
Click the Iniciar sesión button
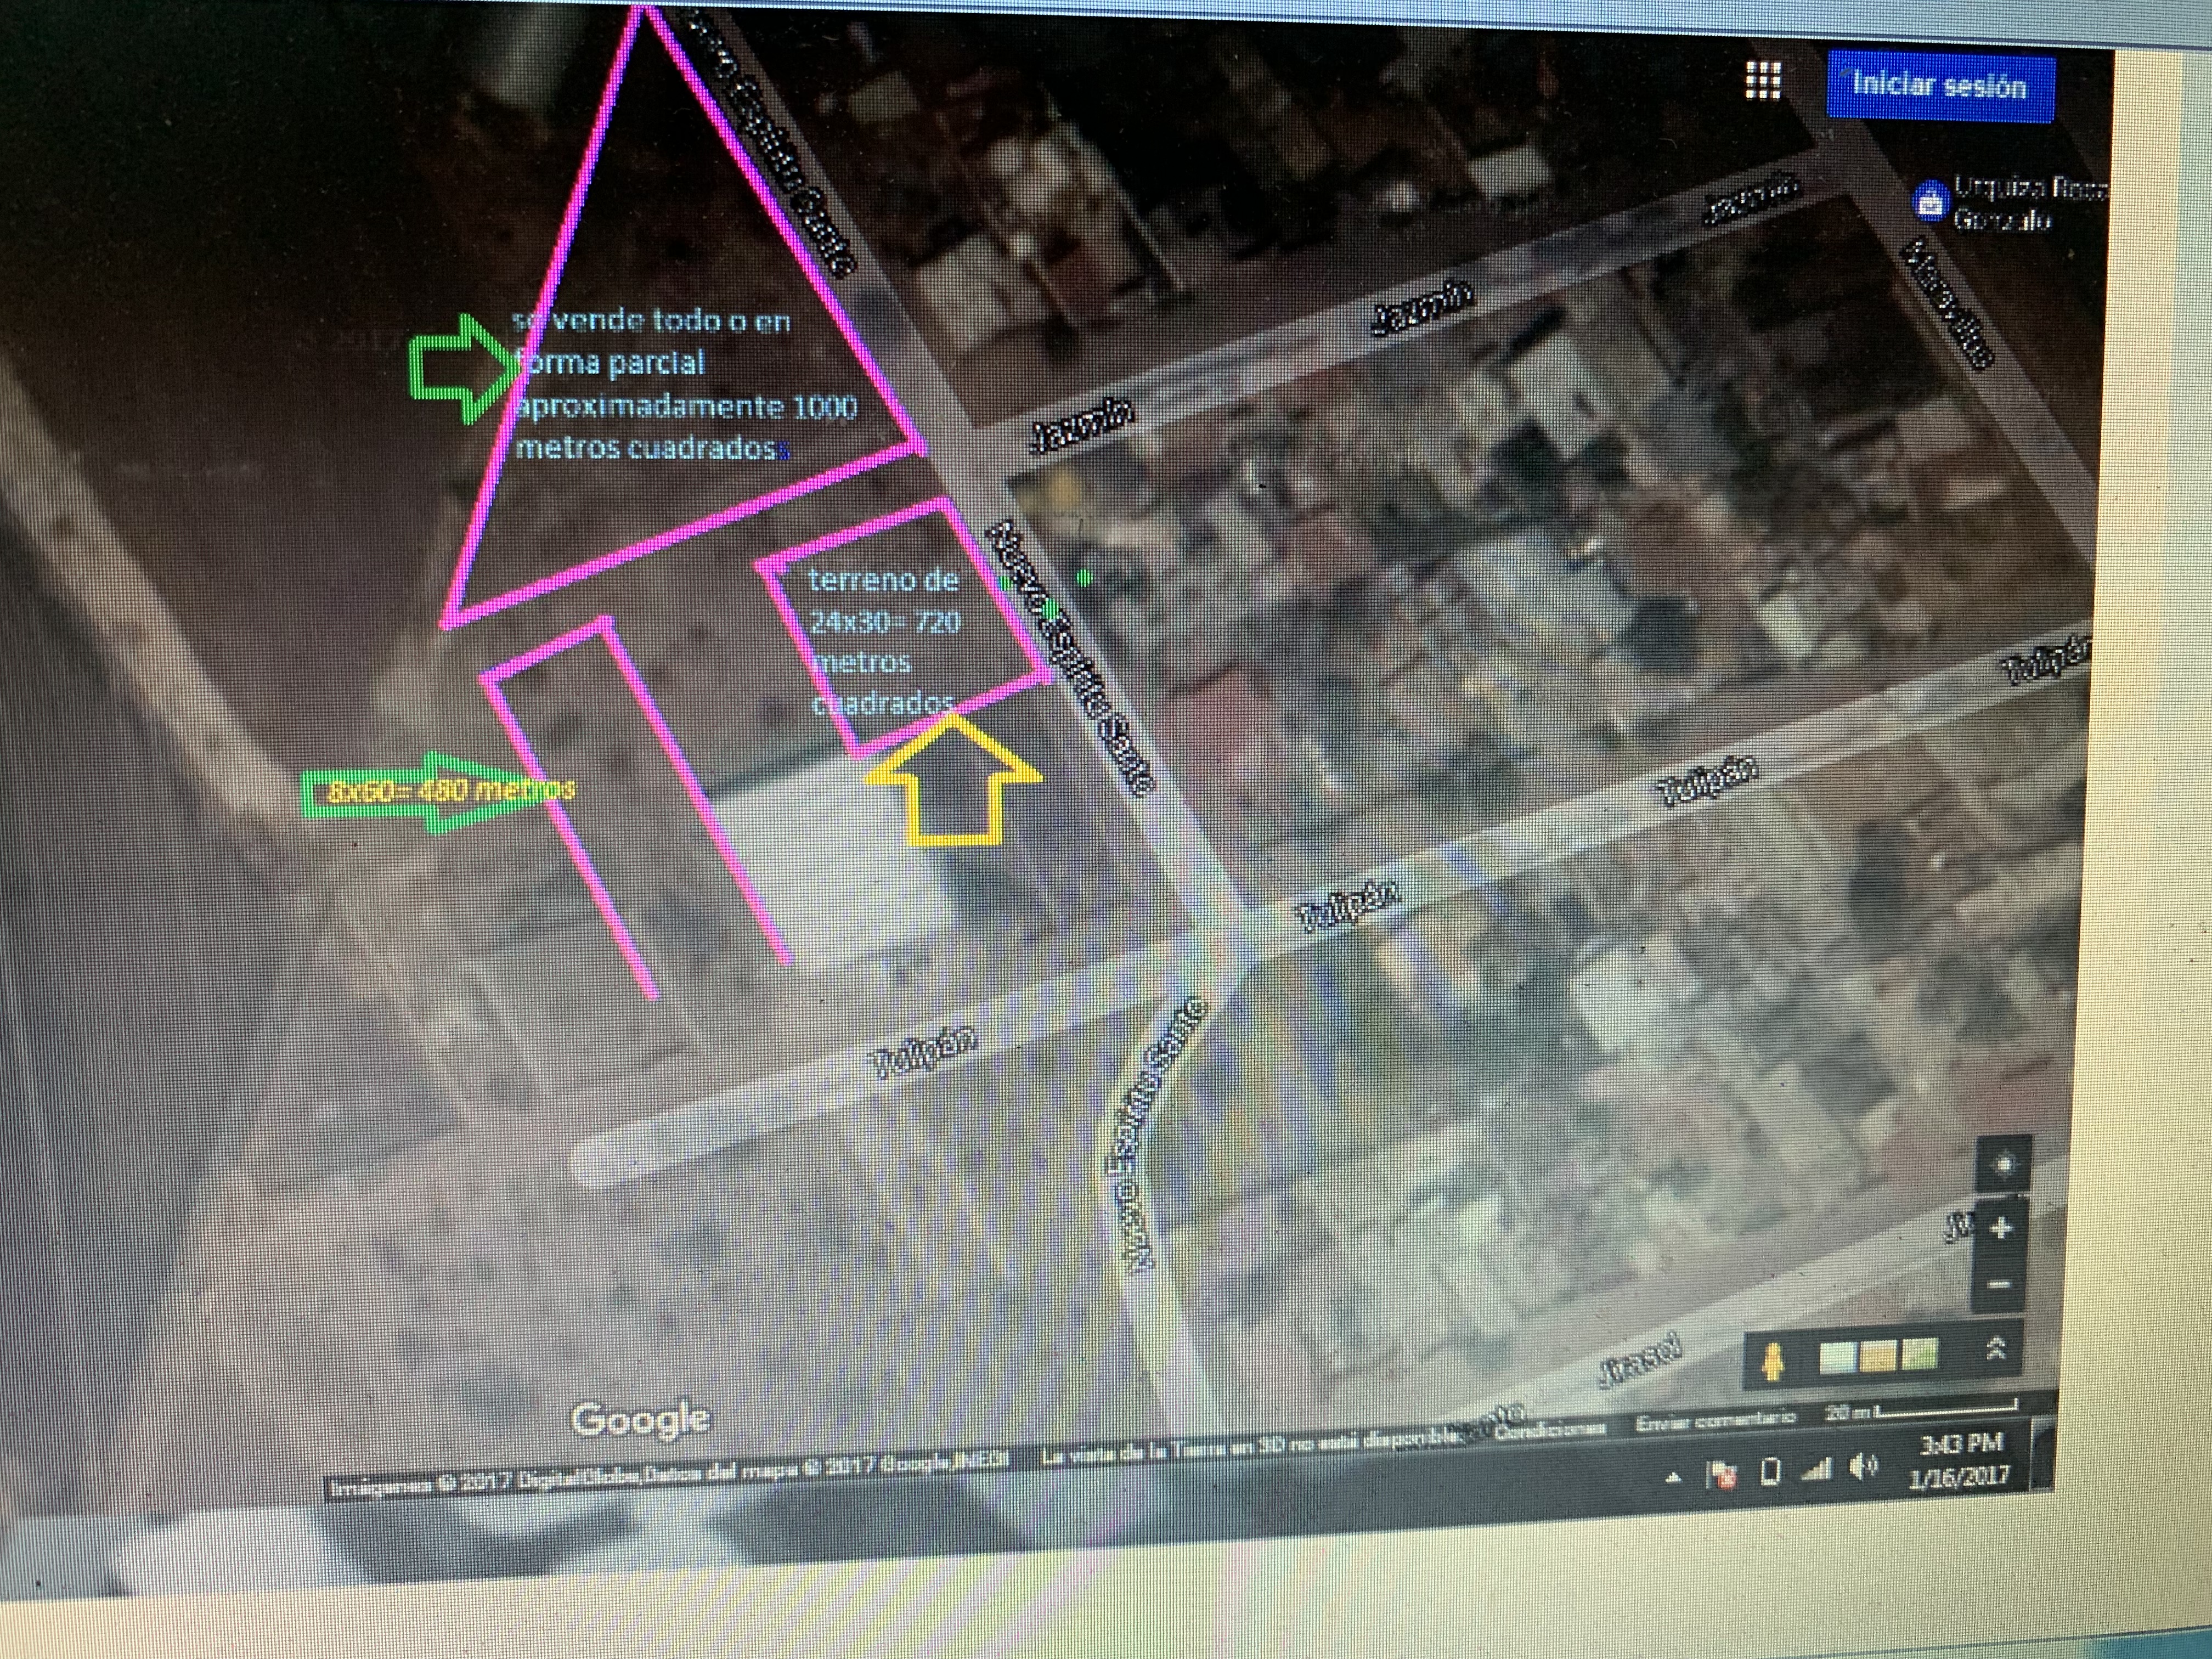tap(1939, 86)
